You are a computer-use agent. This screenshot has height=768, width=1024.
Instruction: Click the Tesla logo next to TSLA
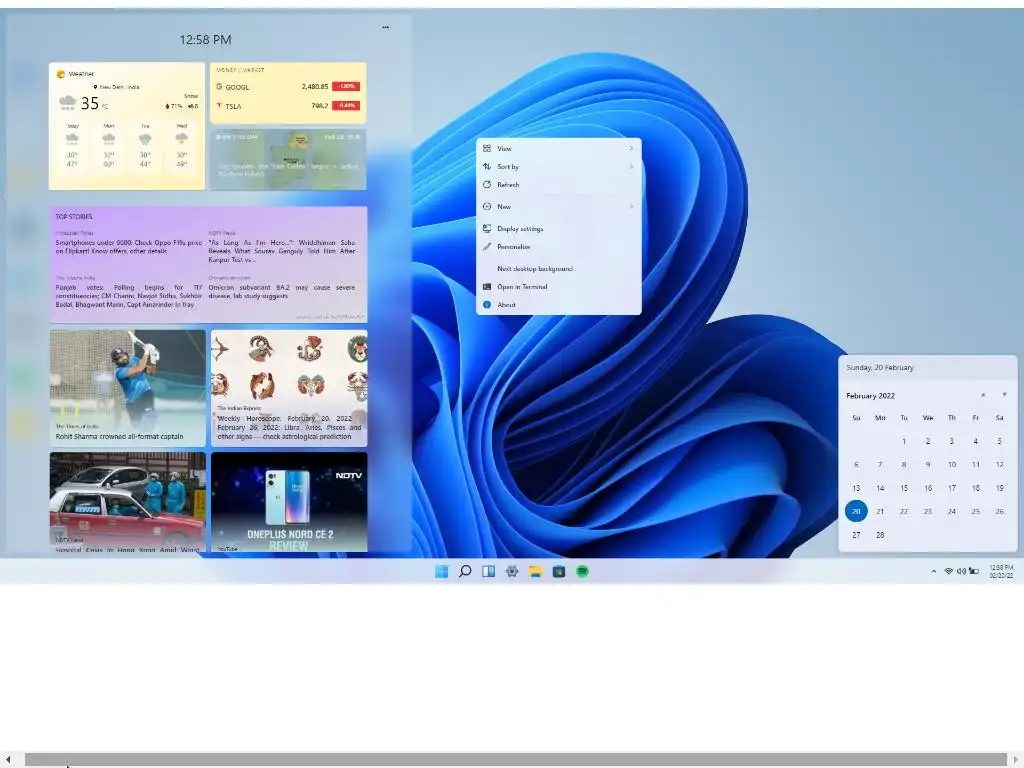pos(219,105)
